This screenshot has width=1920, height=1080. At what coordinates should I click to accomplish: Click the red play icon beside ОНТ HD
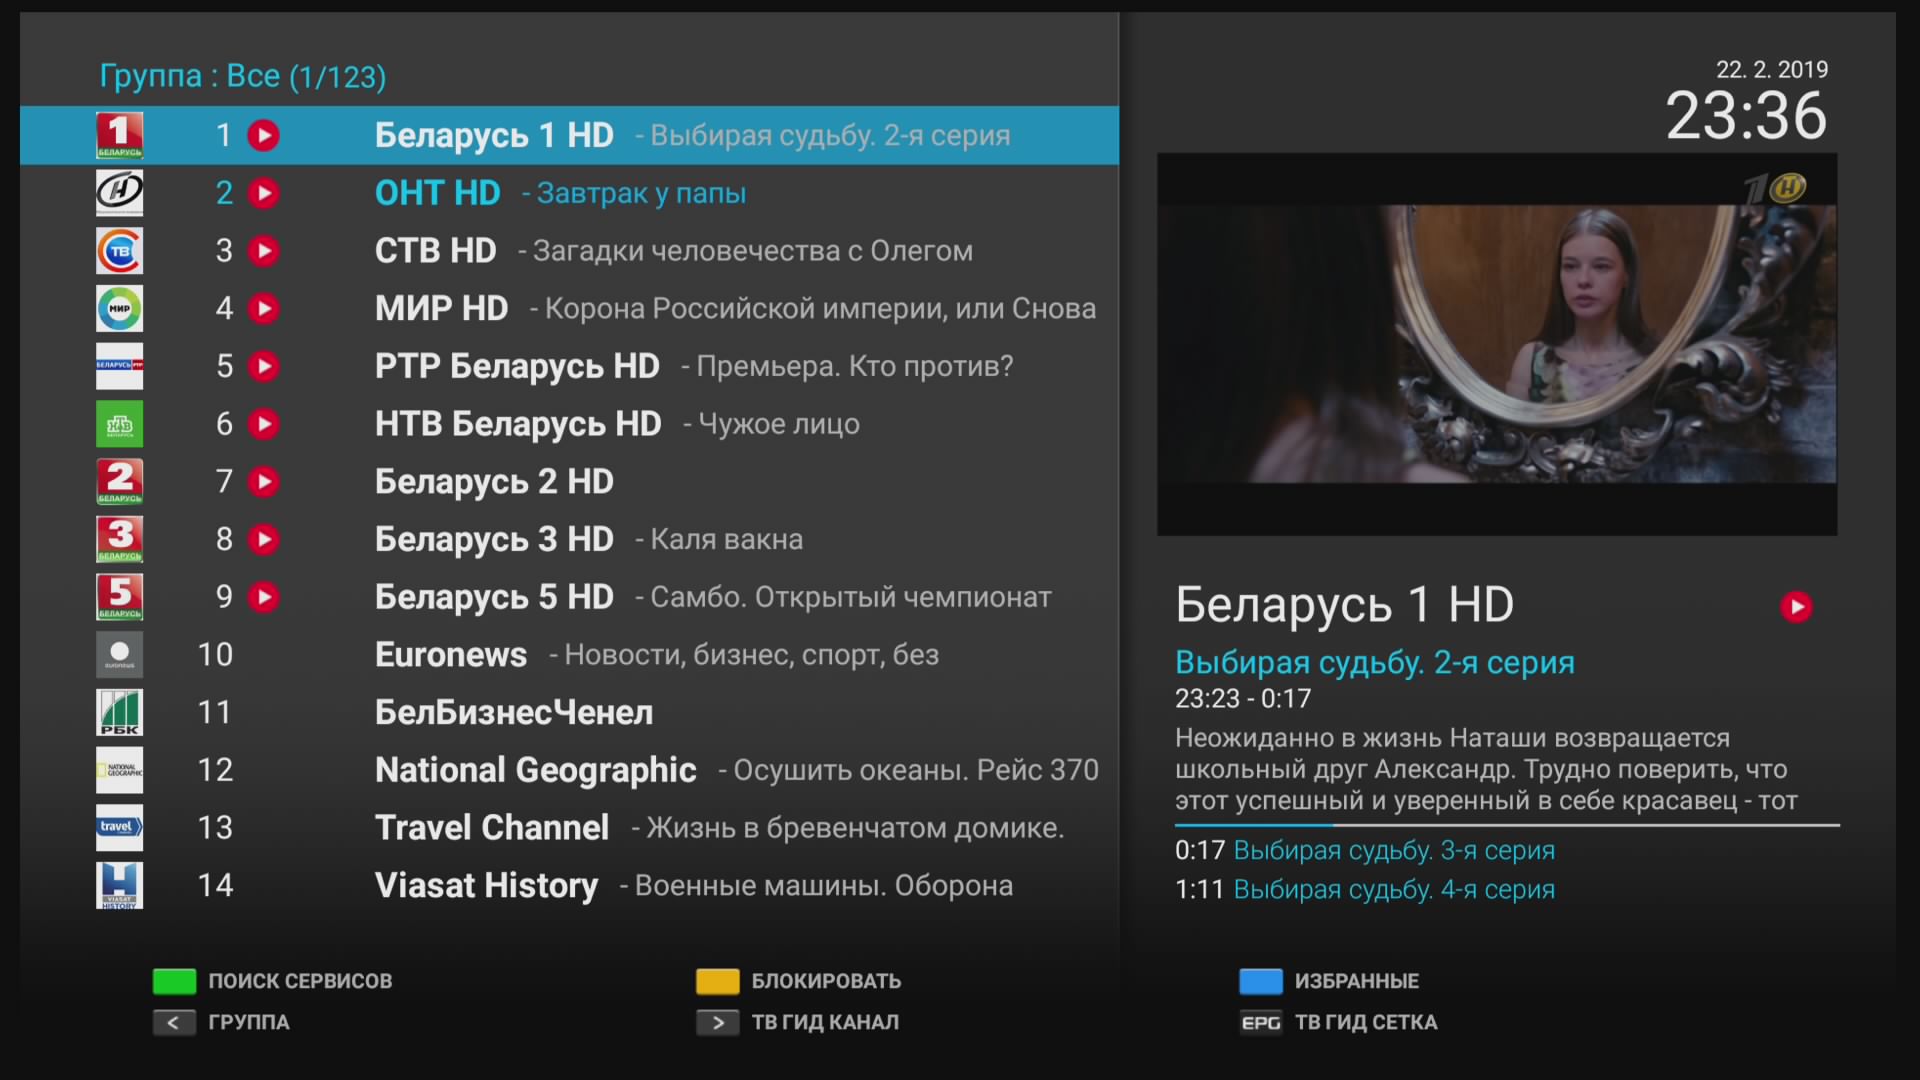pyautogui.click(x=264, y=193)
